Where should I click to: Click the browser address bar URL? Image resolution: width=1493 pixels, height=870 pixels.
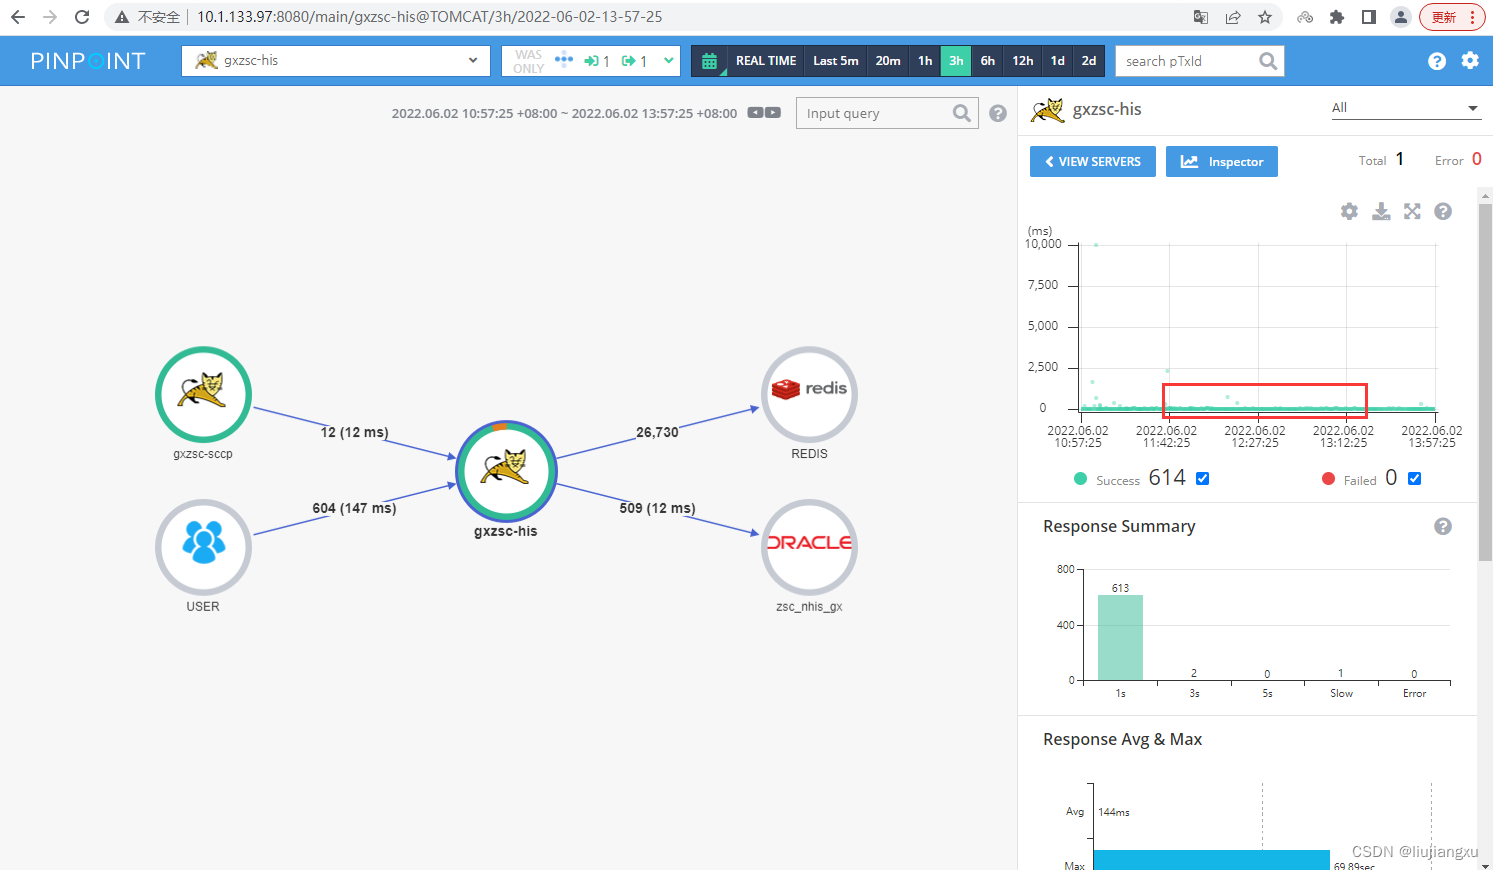tap(430, 17)
